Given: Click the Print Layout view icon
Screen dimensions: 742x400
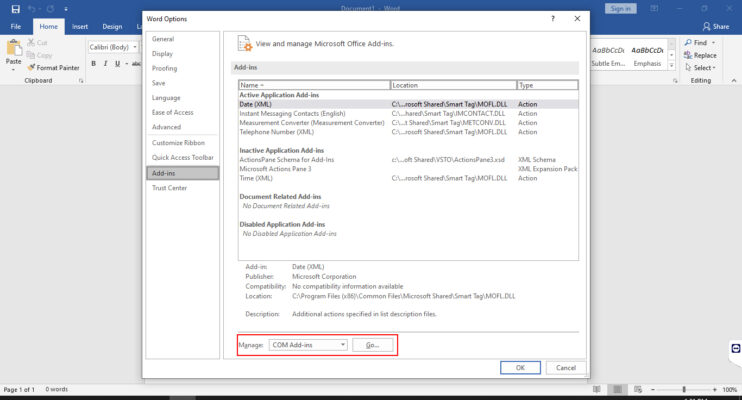Looking at the screenshot, I should click(x=618, y=389).
